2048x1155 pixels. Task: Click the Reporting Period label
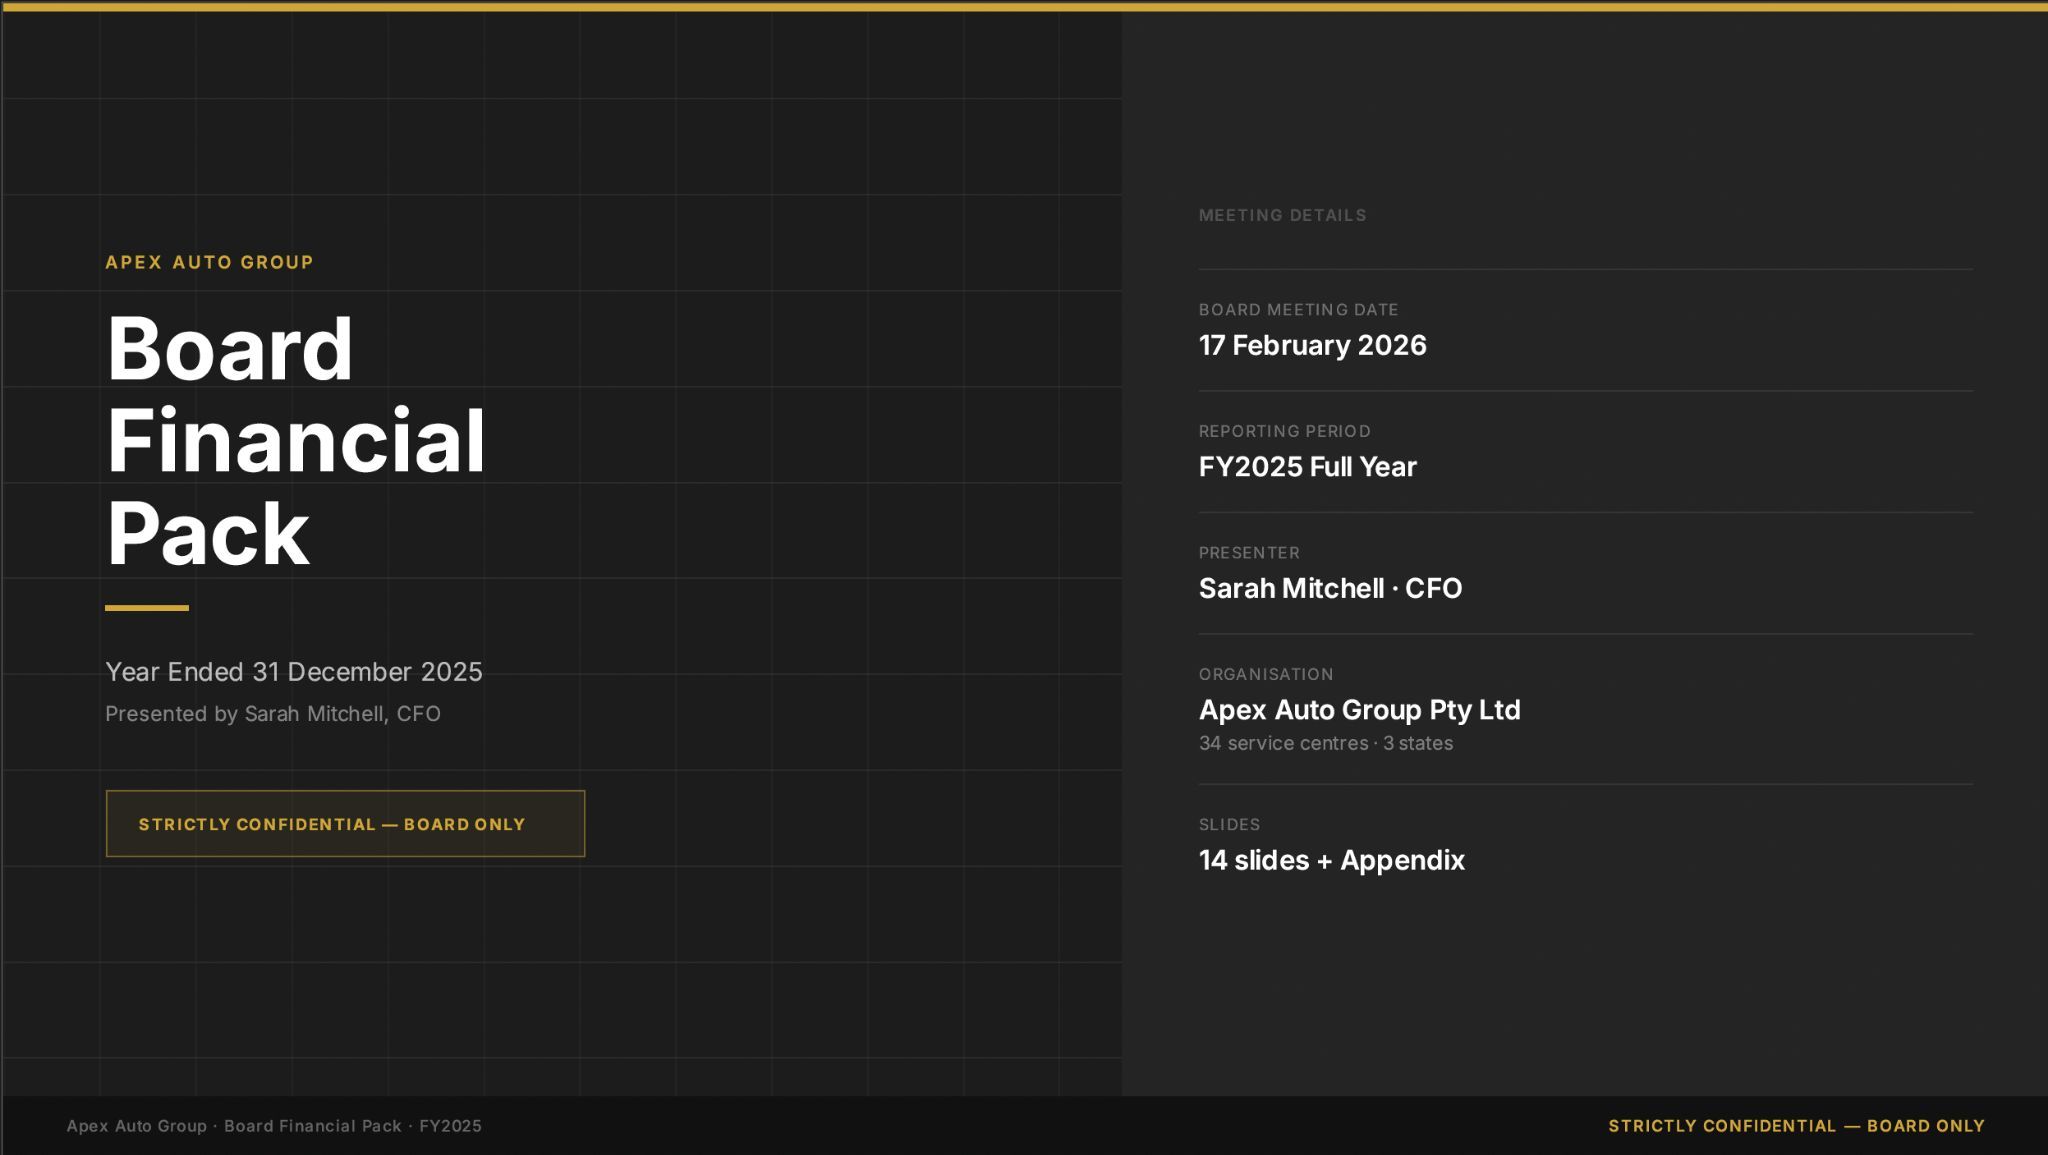1284,431
